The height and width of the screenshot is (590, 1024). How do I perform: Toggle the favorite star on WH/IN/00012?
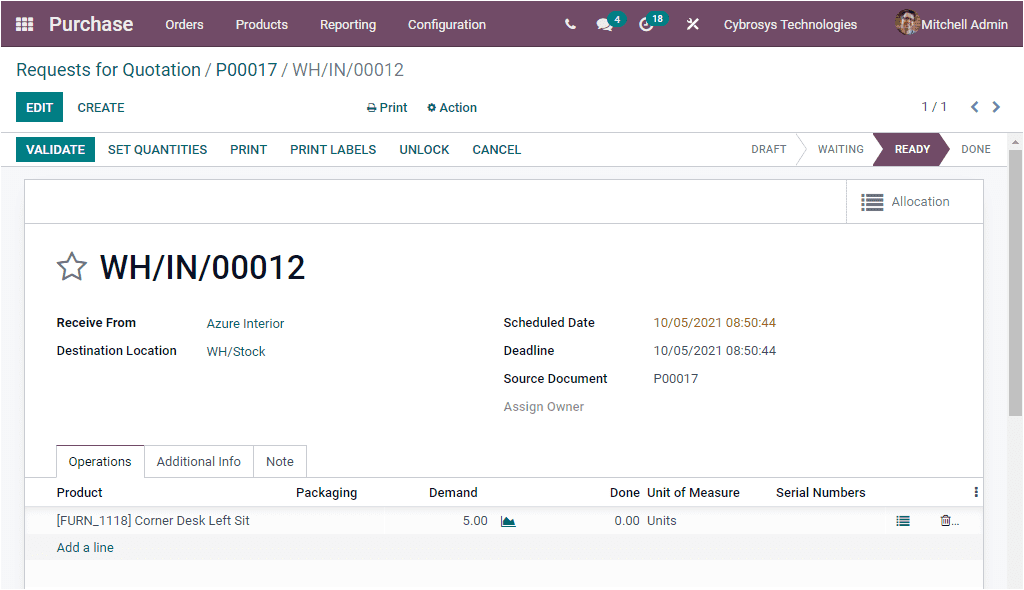[x=71, y=266]
